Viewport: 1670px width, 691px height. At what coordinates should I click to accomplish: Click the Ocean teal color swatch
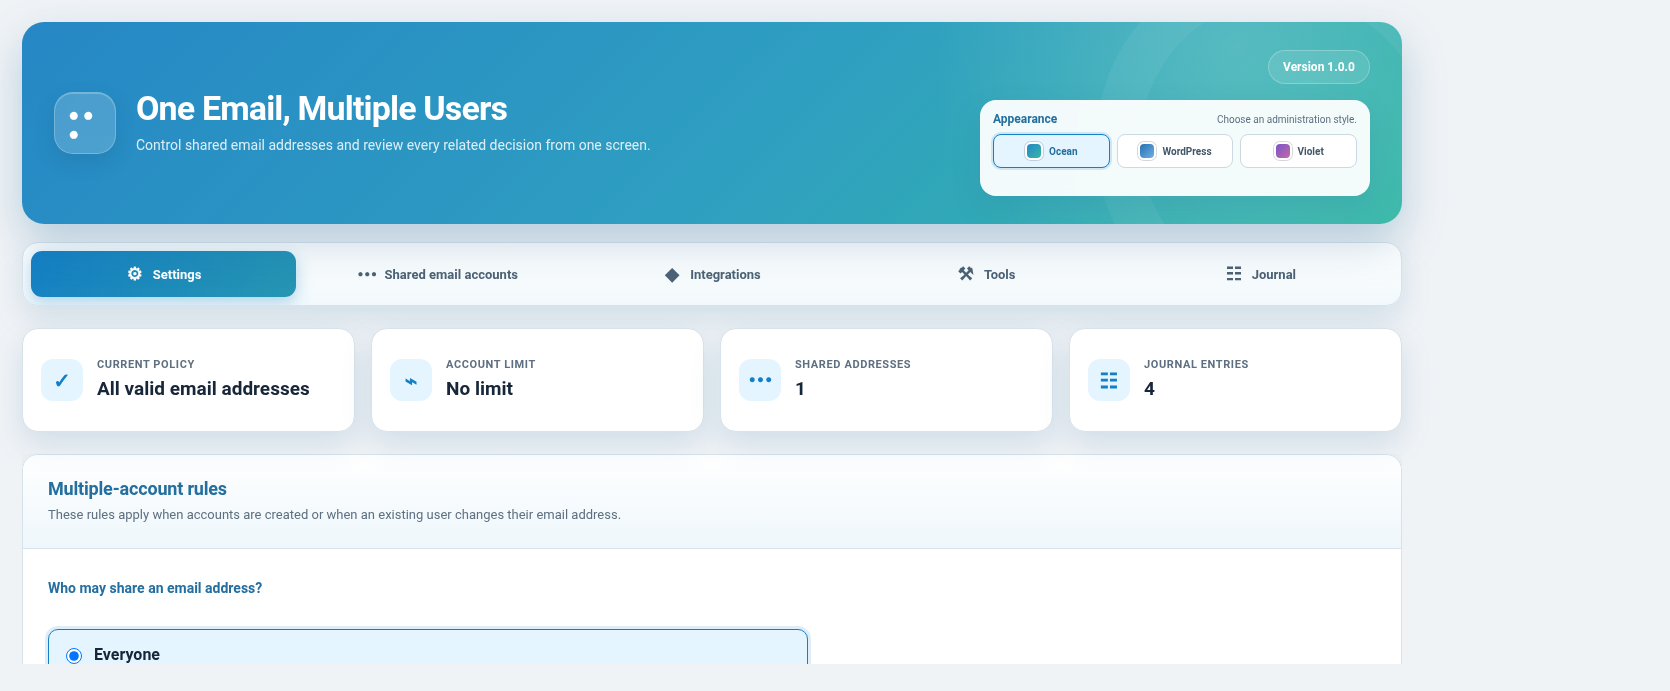click(1034, 151)
